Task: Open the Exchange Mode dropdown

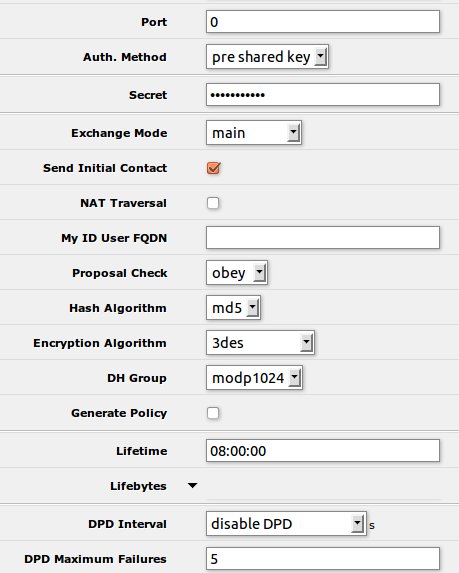Action: 254,133
